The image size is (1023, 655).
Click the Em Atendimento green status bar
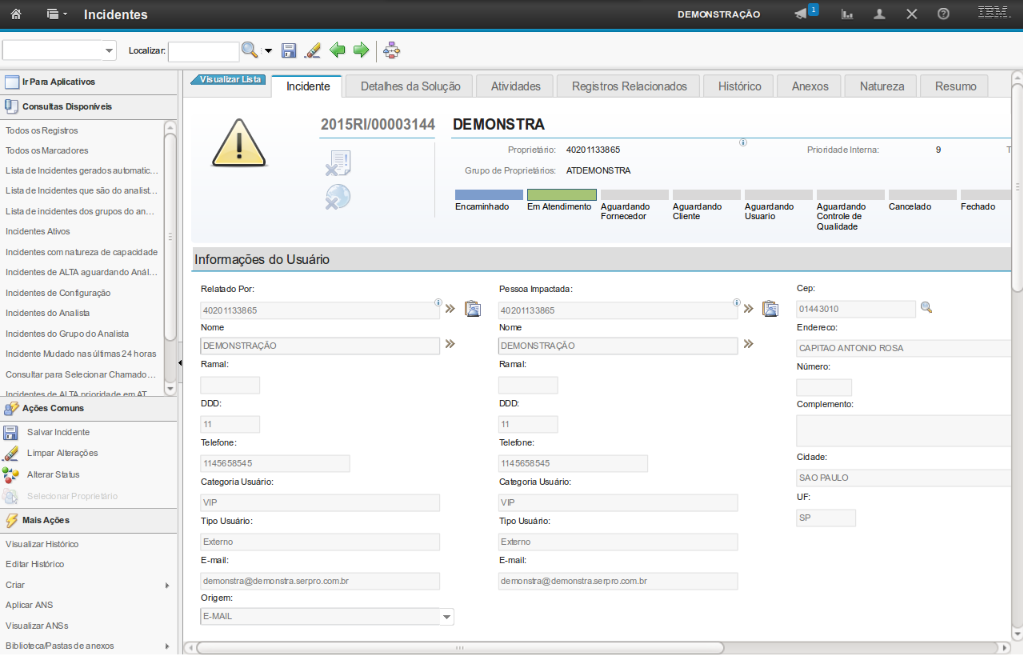(x=561, y=195)
